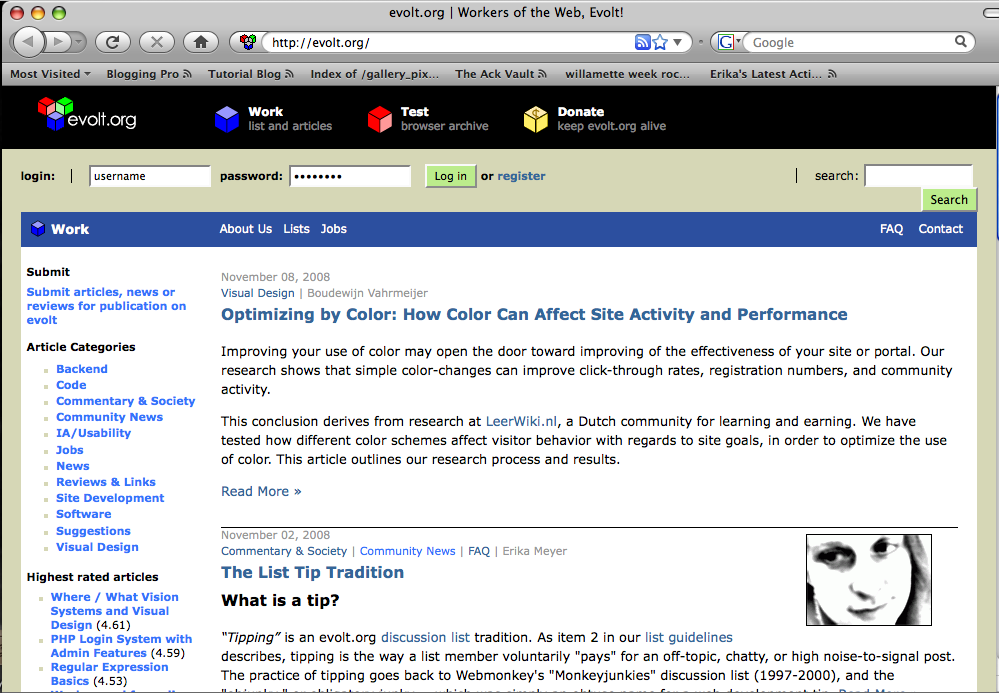This screenshot has width=999, height=693.
Task: Open the Lists menu in the blue navigation bar
Action: click(296, 229)
